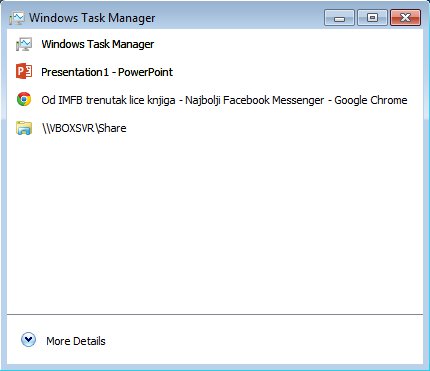
Task: Click the "More Details" label
Action: click(x=76, y=341)
